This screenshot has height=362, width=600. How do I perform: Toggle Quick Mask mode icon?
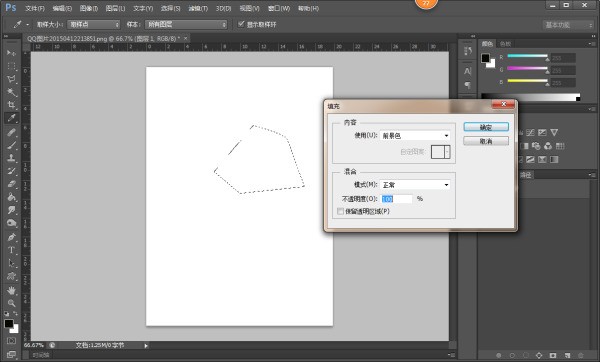[x=11, y=341]
